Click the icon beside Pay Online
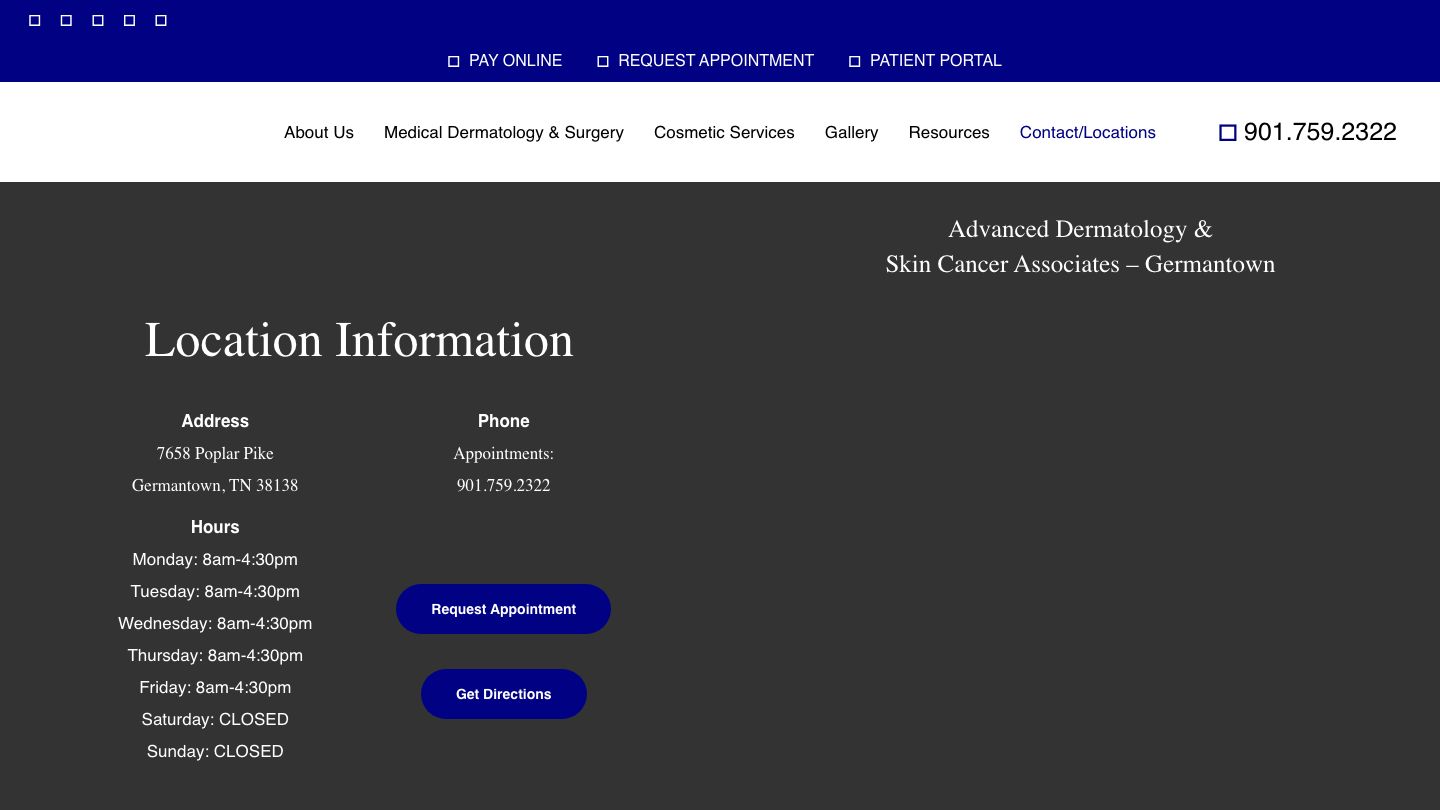1440x810 pixels. pyautogui.click(x=453, y=60)
